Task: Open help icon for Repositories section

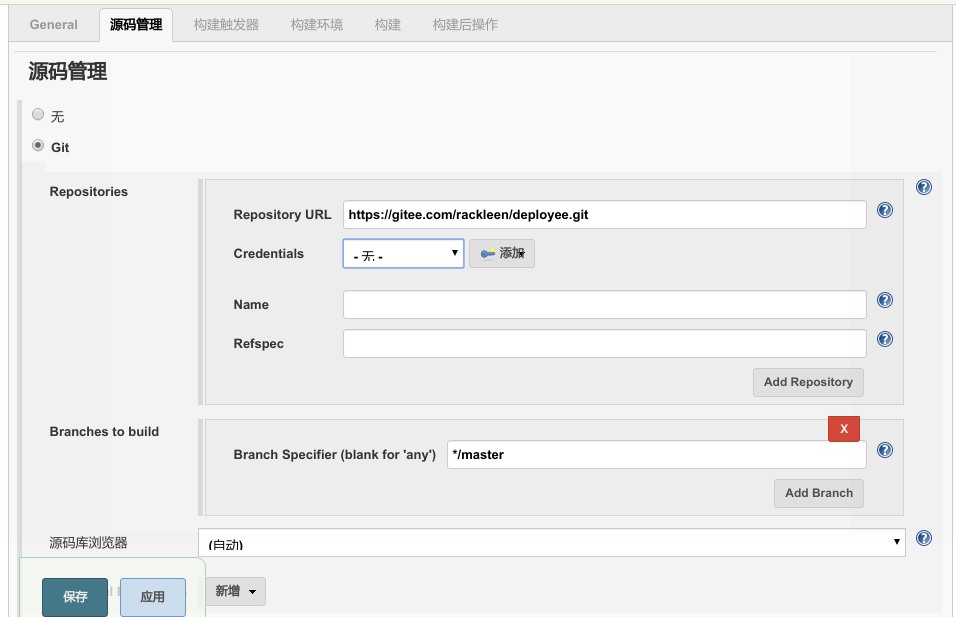Action: (923, 187)
